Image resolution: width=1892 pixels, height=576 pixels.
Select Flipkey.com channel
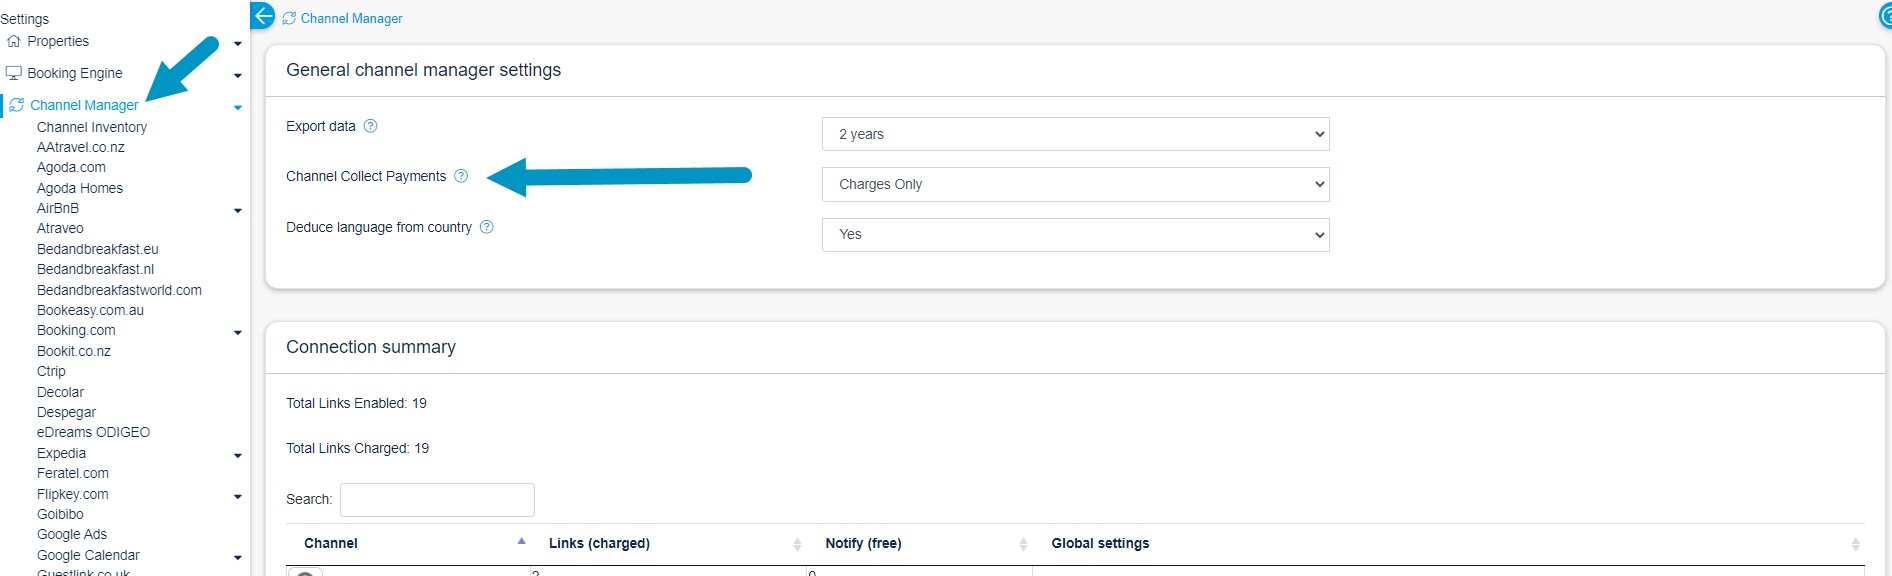[x=73, y=494]
